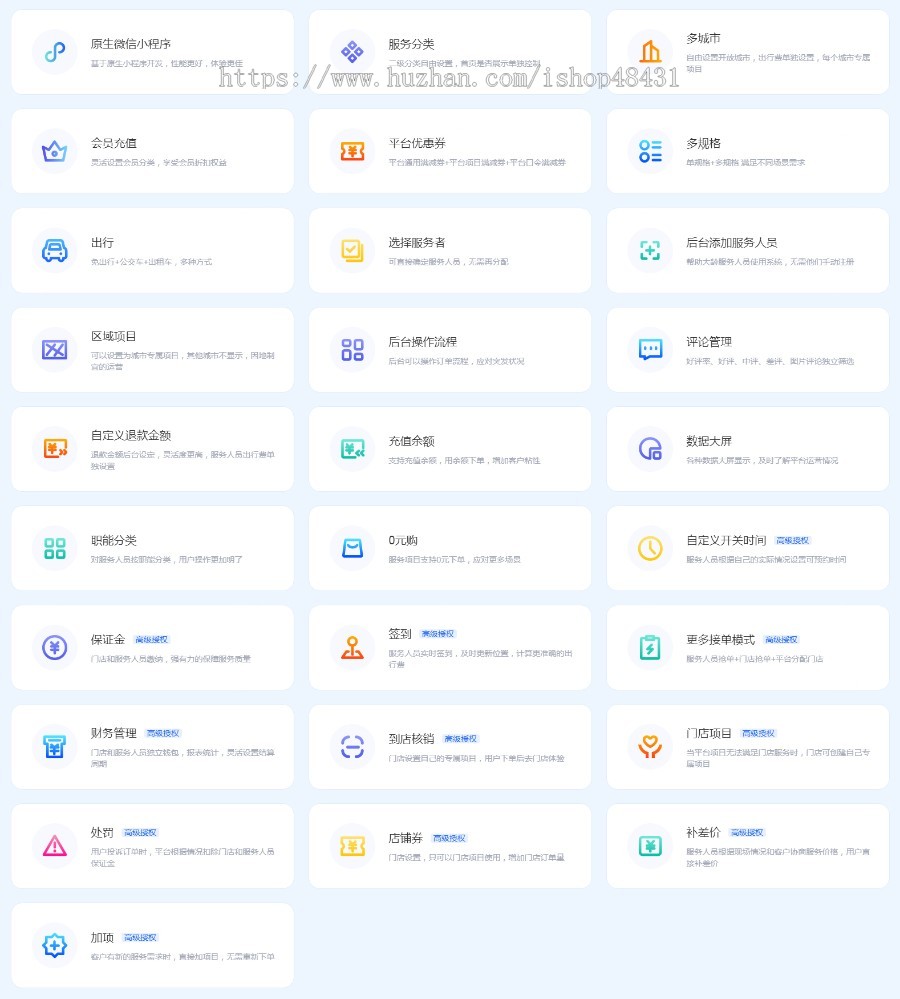Select the 充值余额 title text
Screen dimensions: 900x999
click(411, 441)
